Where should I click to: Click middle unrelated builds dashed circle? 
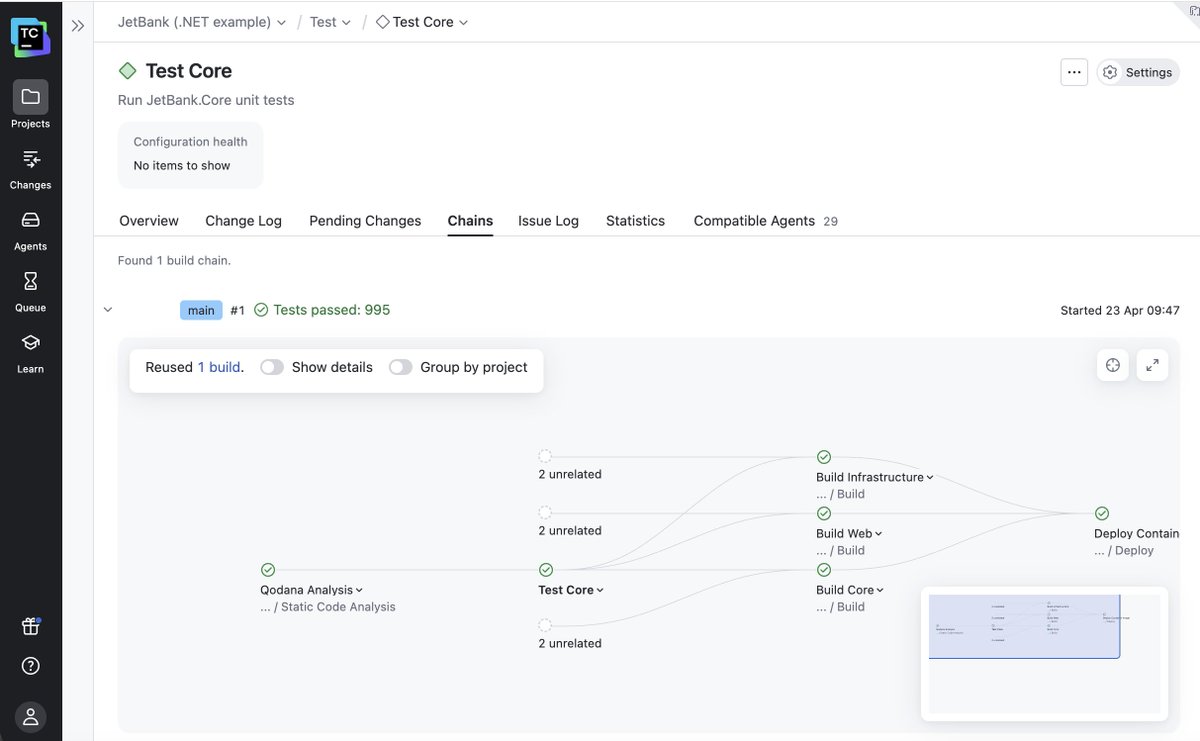(x=545, y=512)
